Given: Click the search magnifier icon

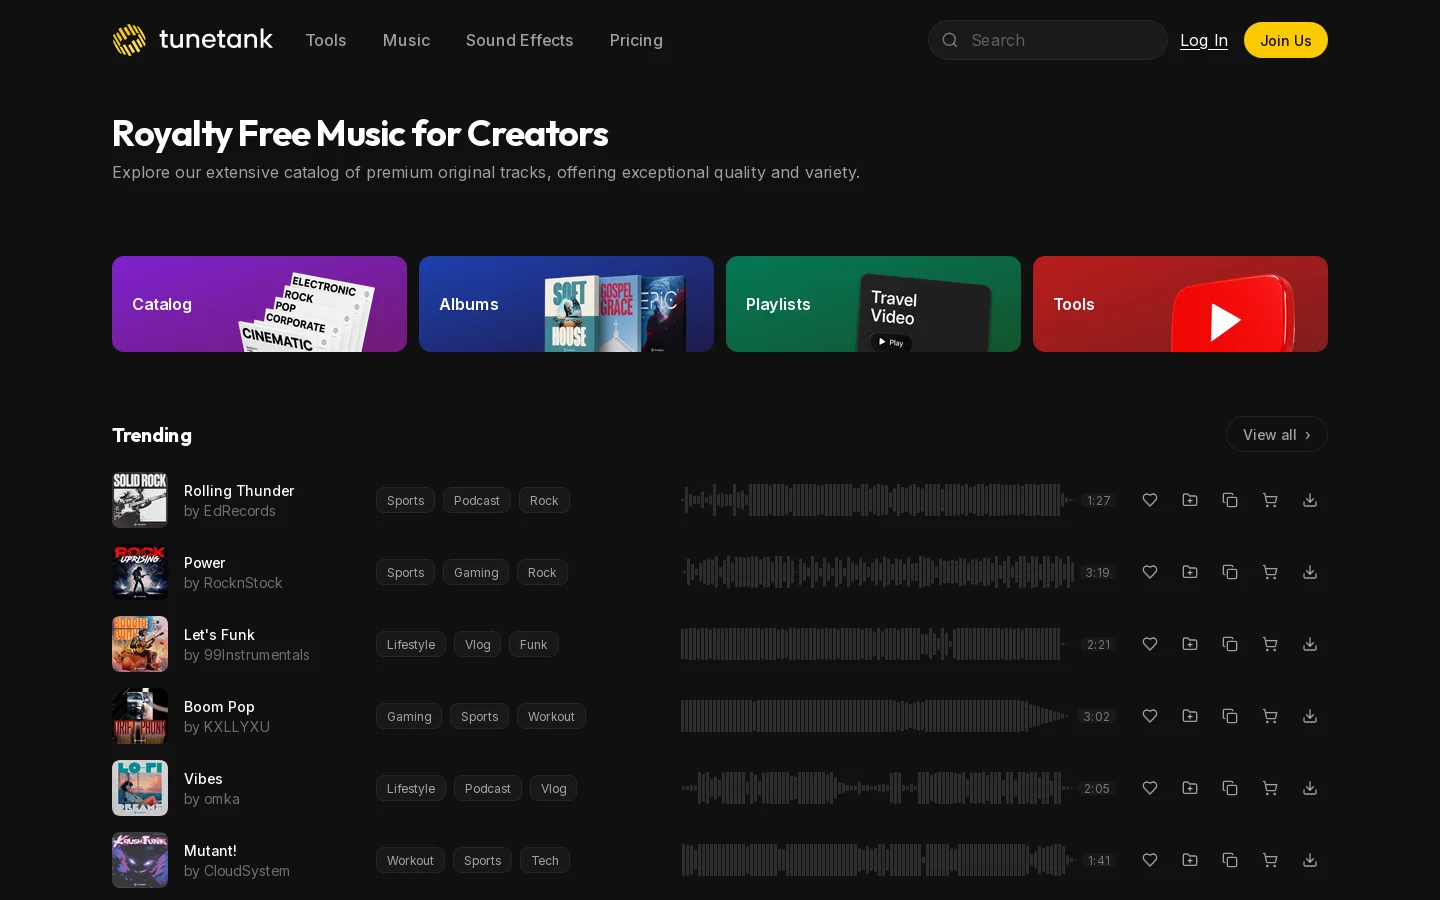Looking at the screenshot, I should (950, 40).
